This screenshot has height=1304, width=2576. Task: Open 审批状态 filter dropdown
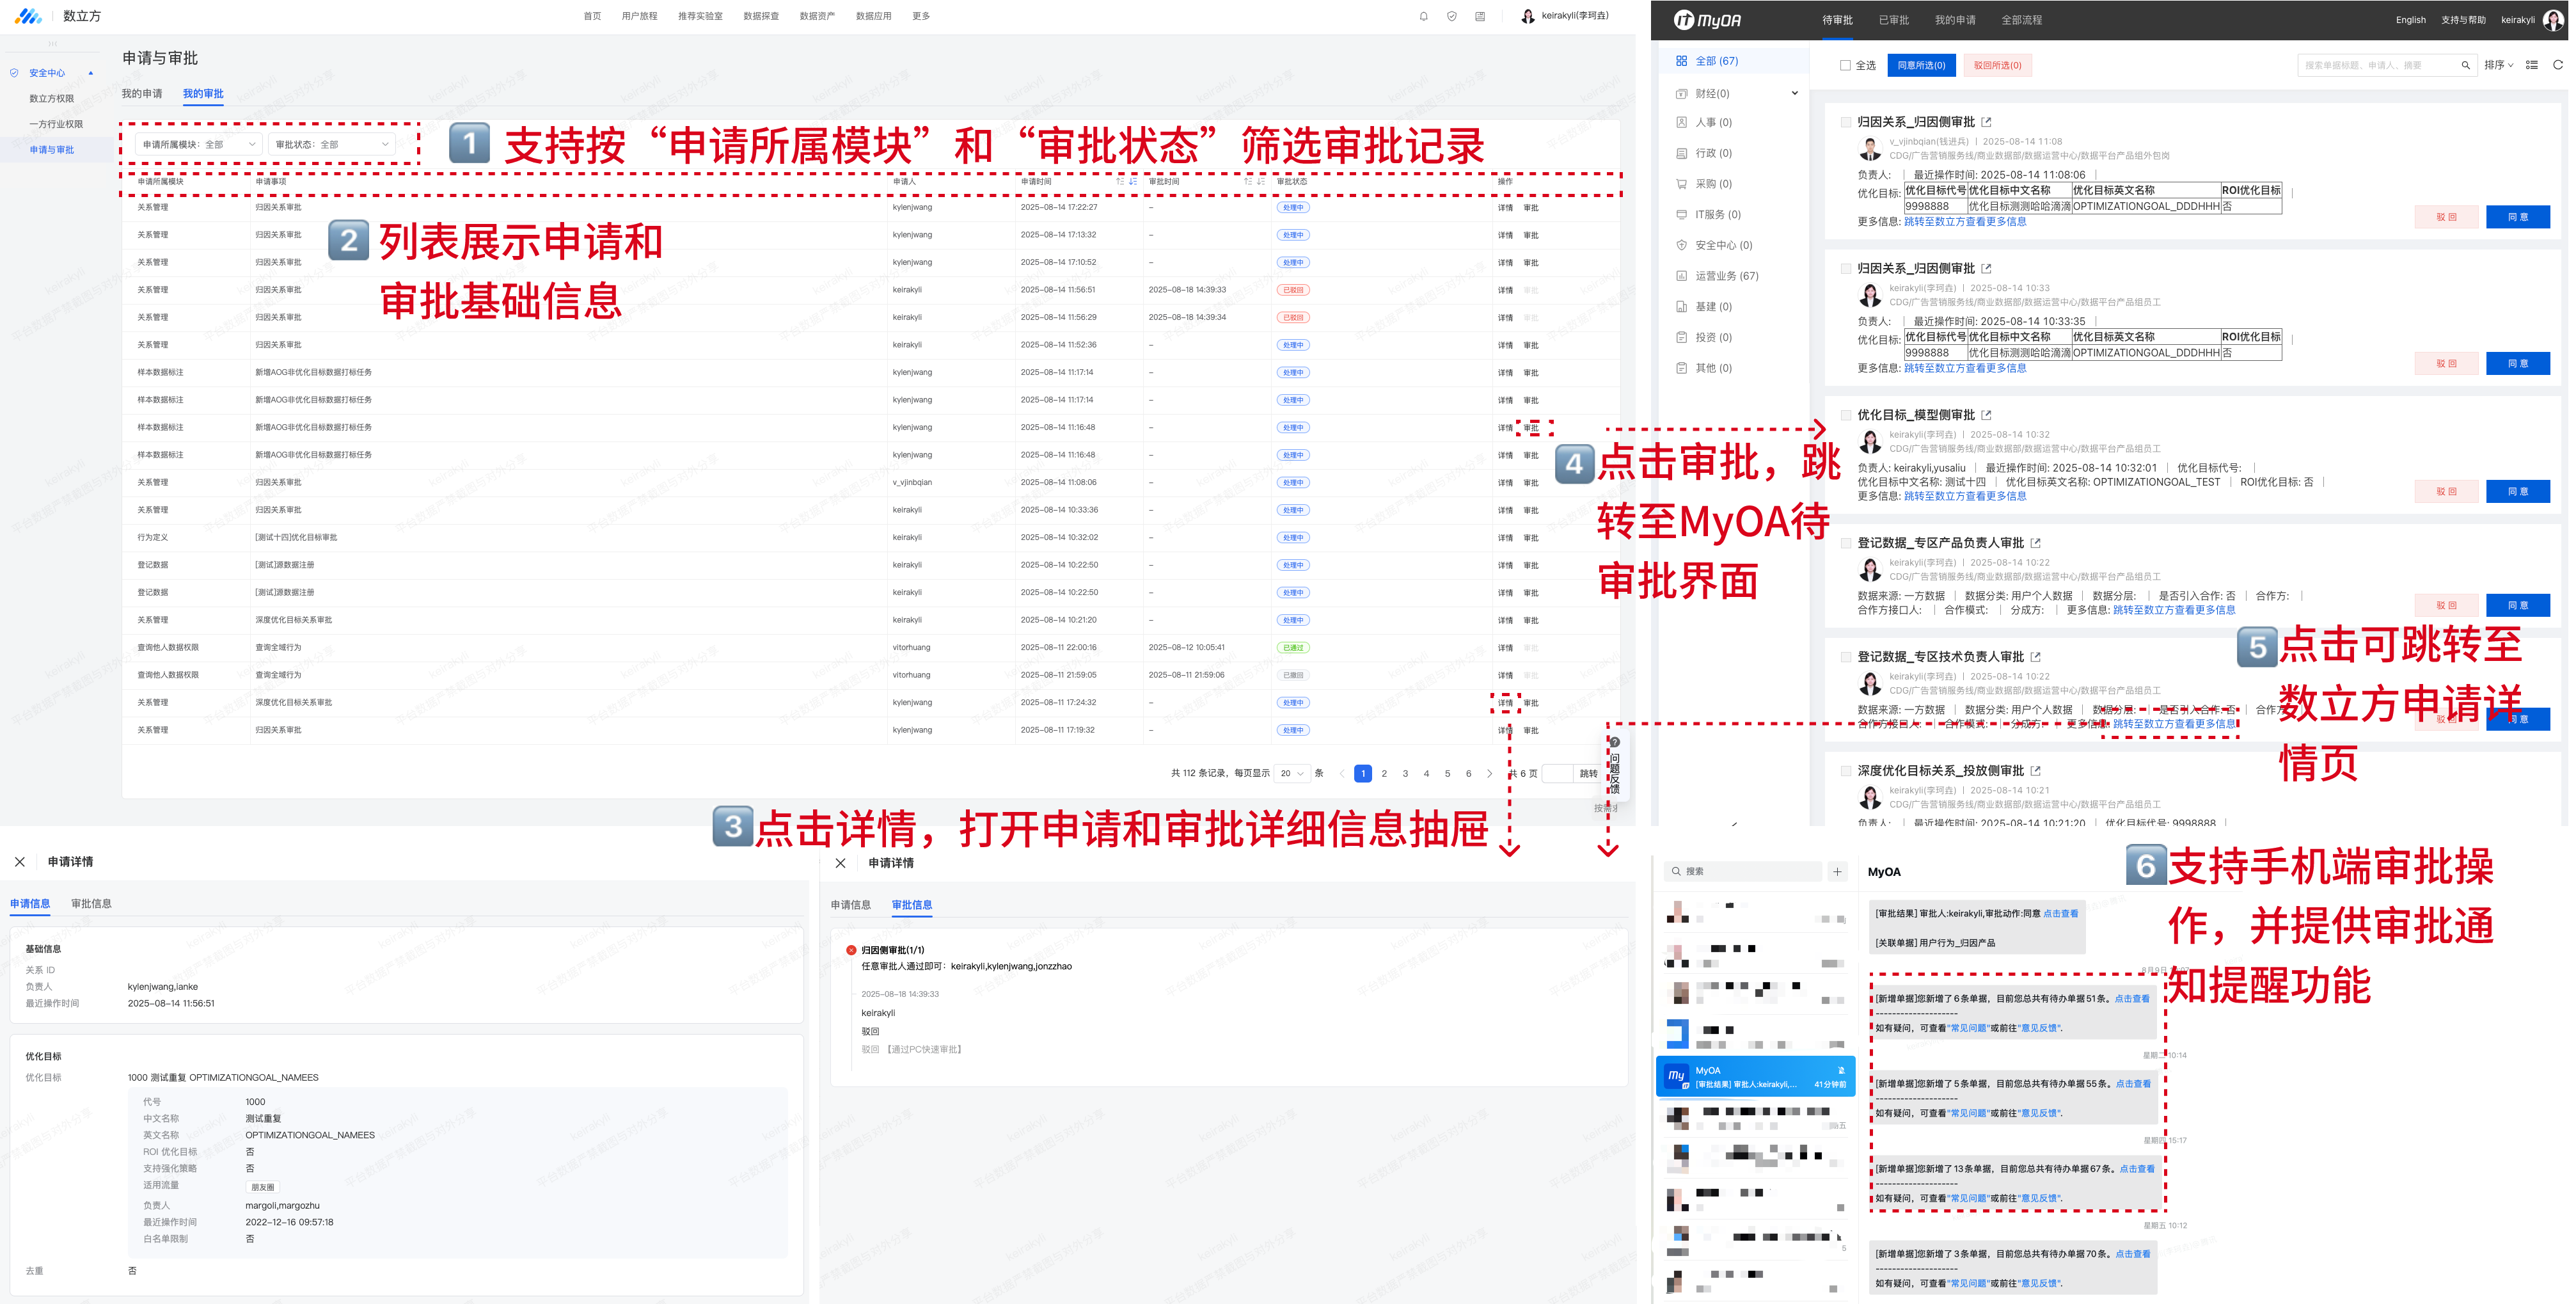[332, 145]
